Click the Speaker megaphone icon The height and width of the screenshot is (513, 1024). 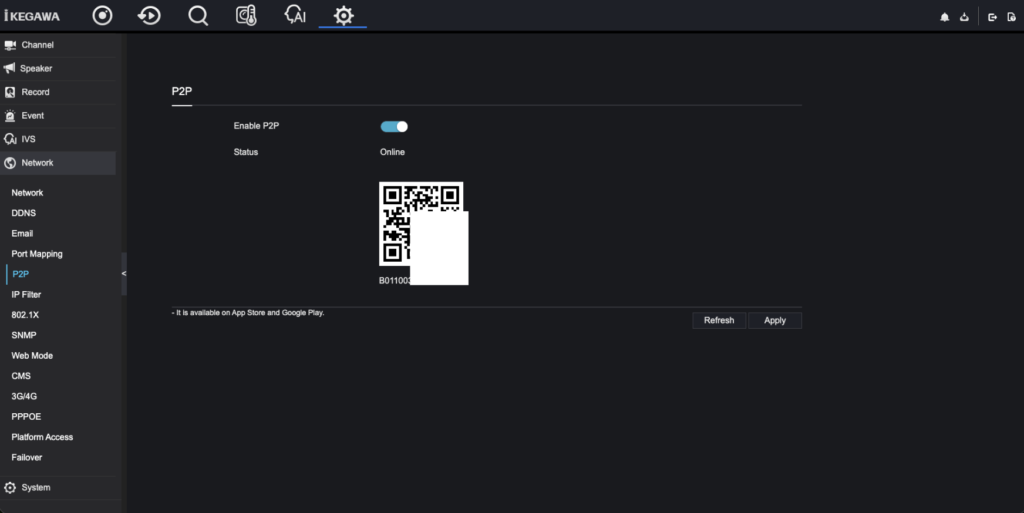click(x=9, y=68)
